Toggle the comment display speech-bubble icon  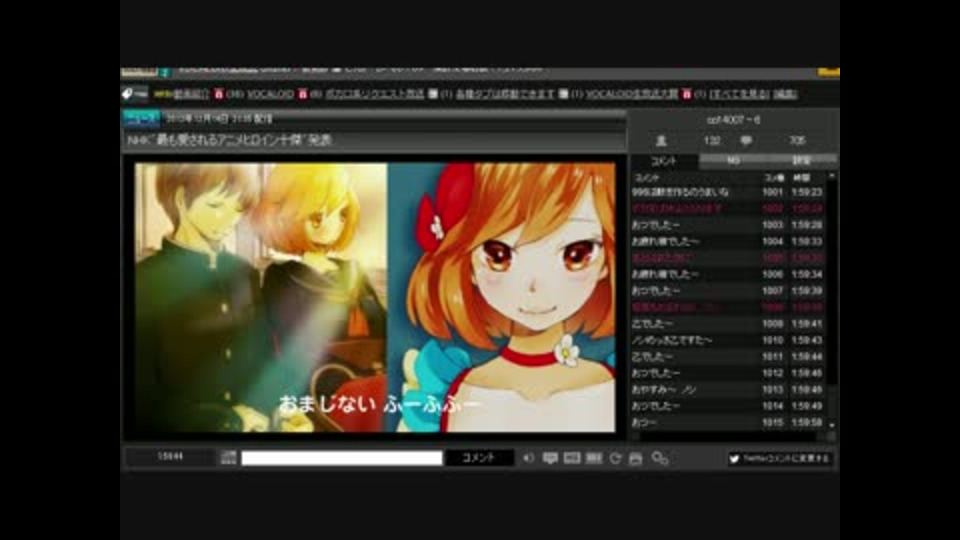click(550, 458)
